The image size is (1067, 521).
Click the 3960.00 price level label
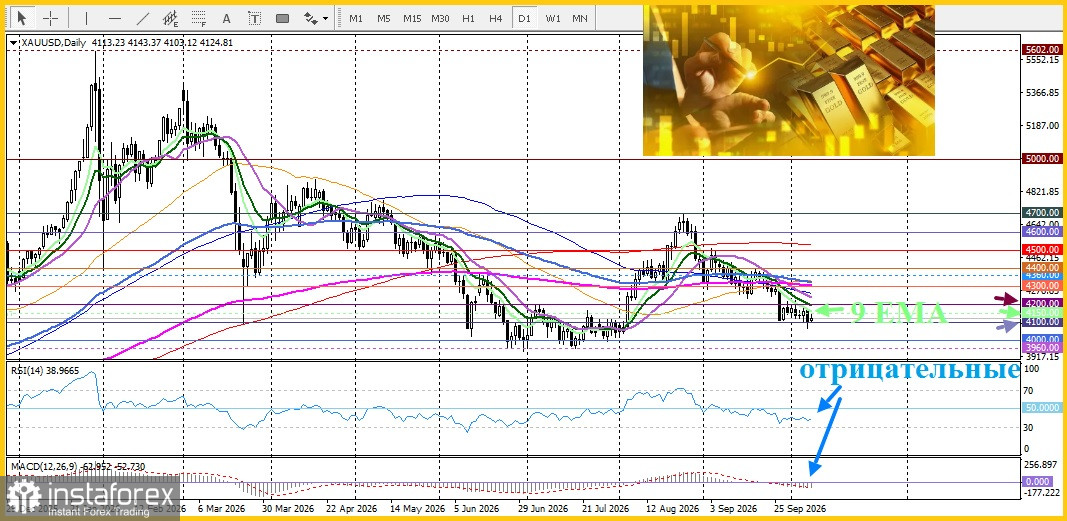[1042, 348]
